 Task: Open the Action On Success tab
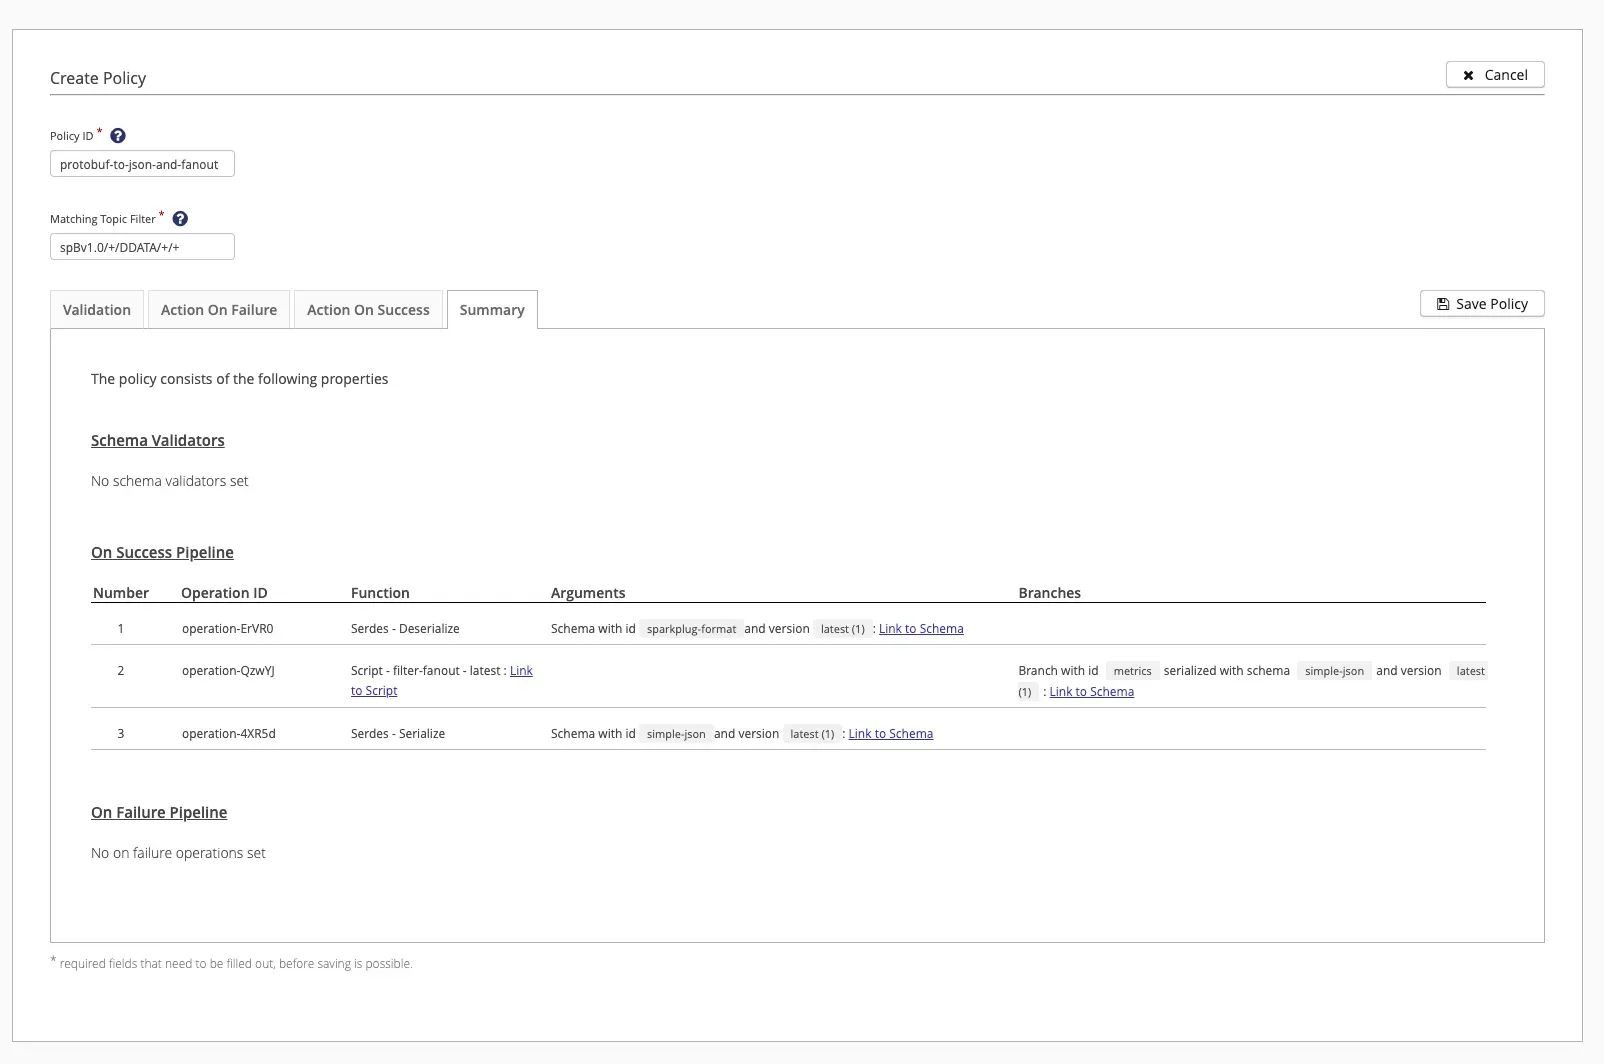coord(368,309)
